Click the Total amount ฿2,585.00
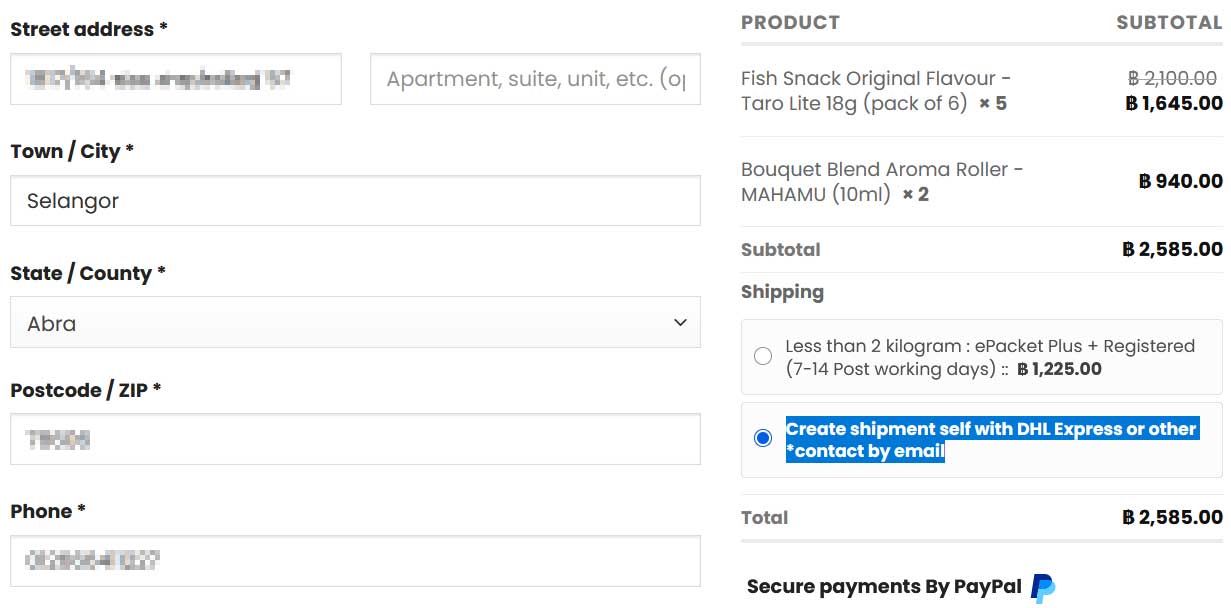The height and width of the screenshot is (608, 1231). tap(1172, 517)
